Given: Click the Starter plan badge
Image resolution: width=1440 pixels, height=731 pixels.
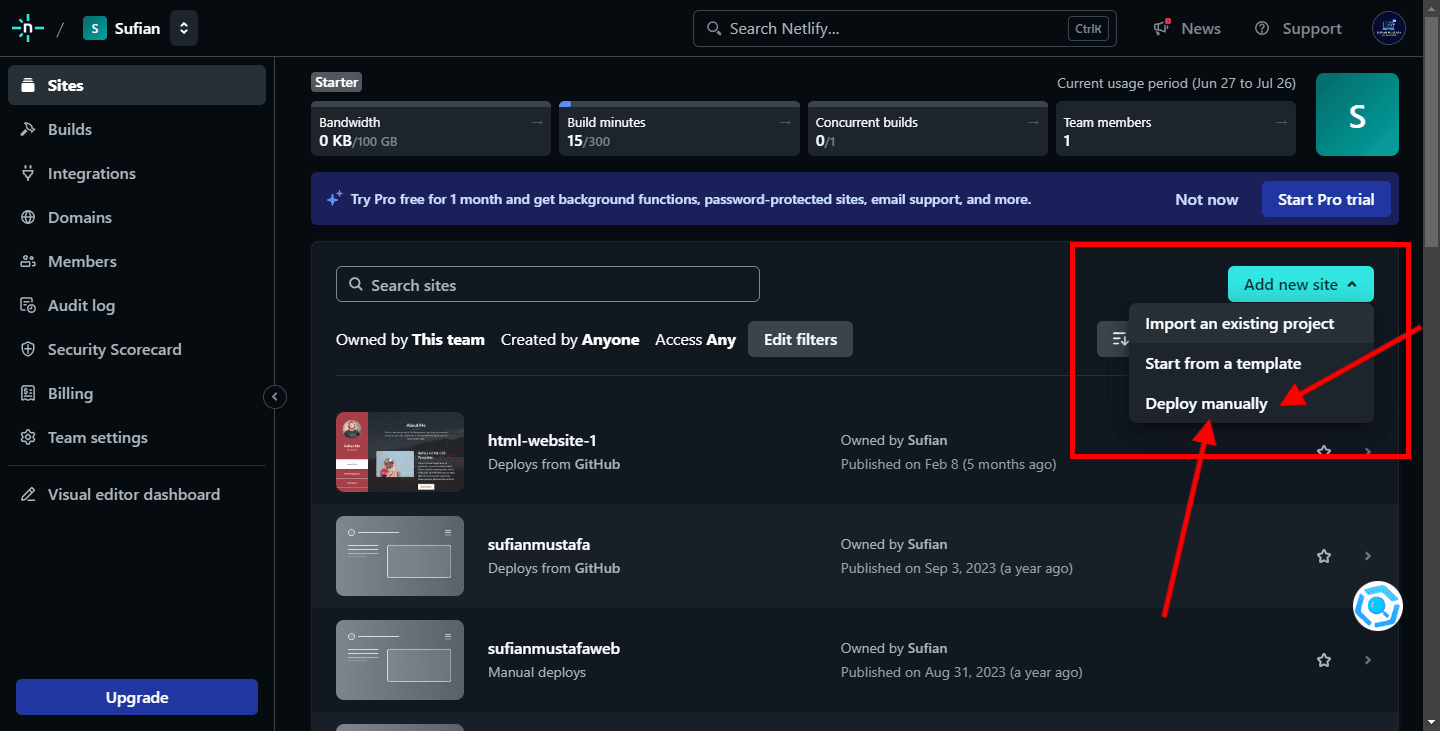Looking at the screenshot, I should (x=336, y=82).
